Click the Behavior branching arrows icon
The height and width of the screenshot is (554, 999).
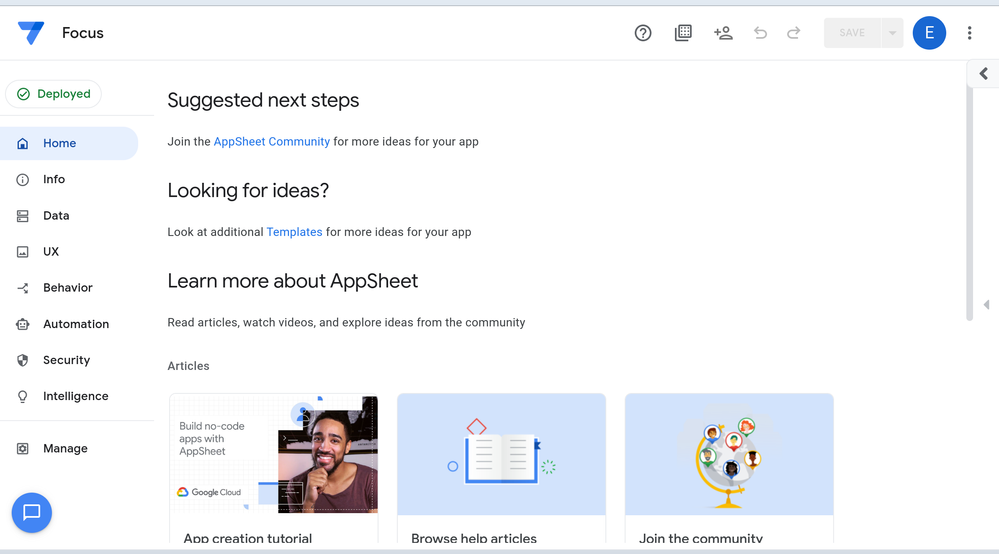[x=23, y=288]
